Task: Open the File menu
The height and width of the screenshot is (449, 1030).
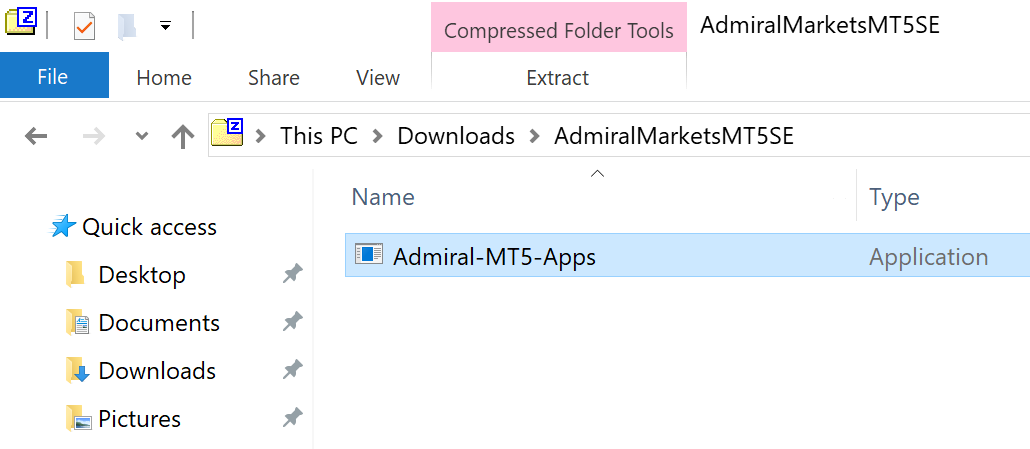Action: [53, 76]
